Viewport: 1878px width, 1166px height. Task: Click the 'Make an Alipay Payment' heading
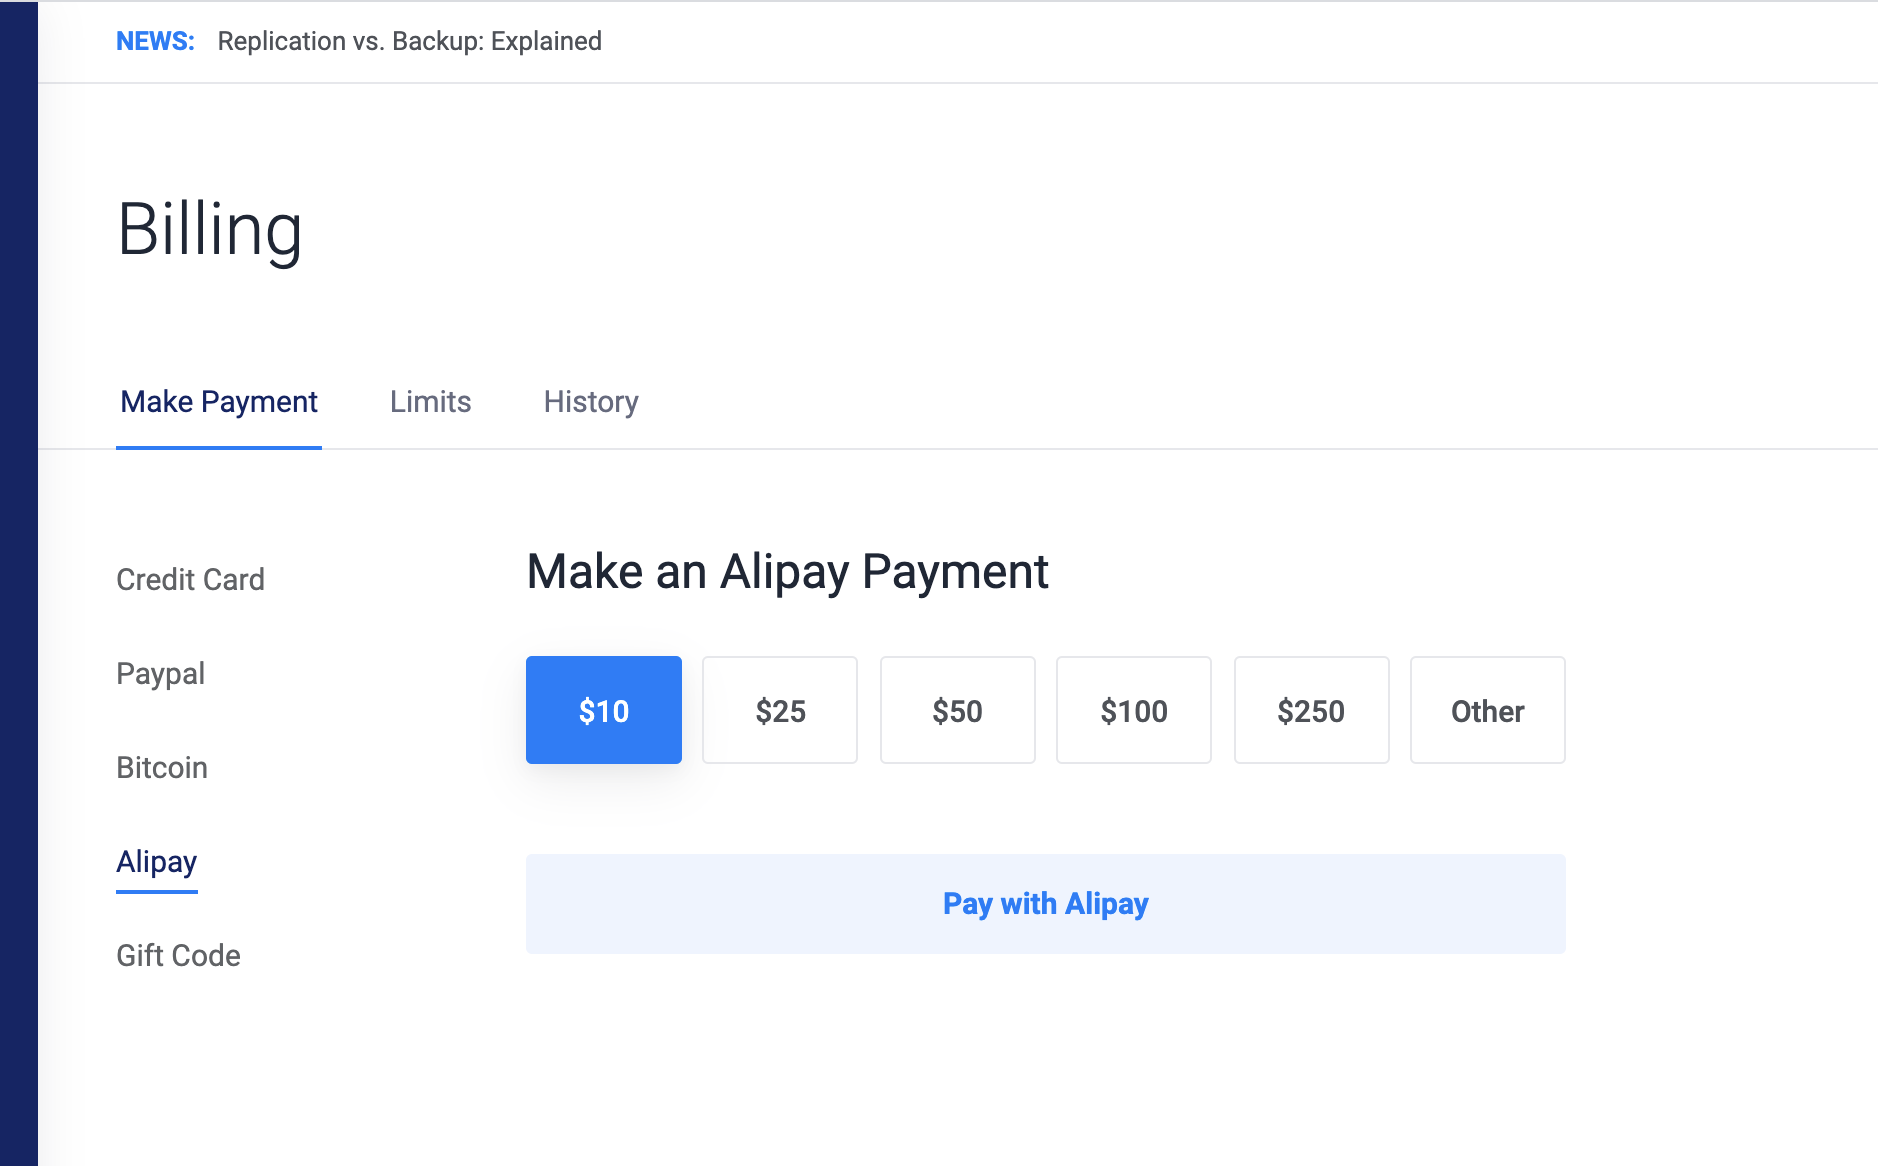pyautogui.click(x=787, y=572)
